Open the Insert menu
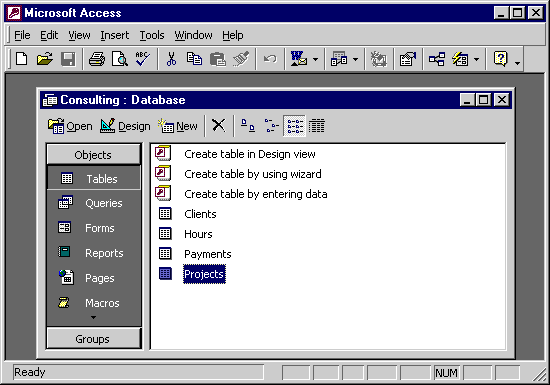 (115, 35)
